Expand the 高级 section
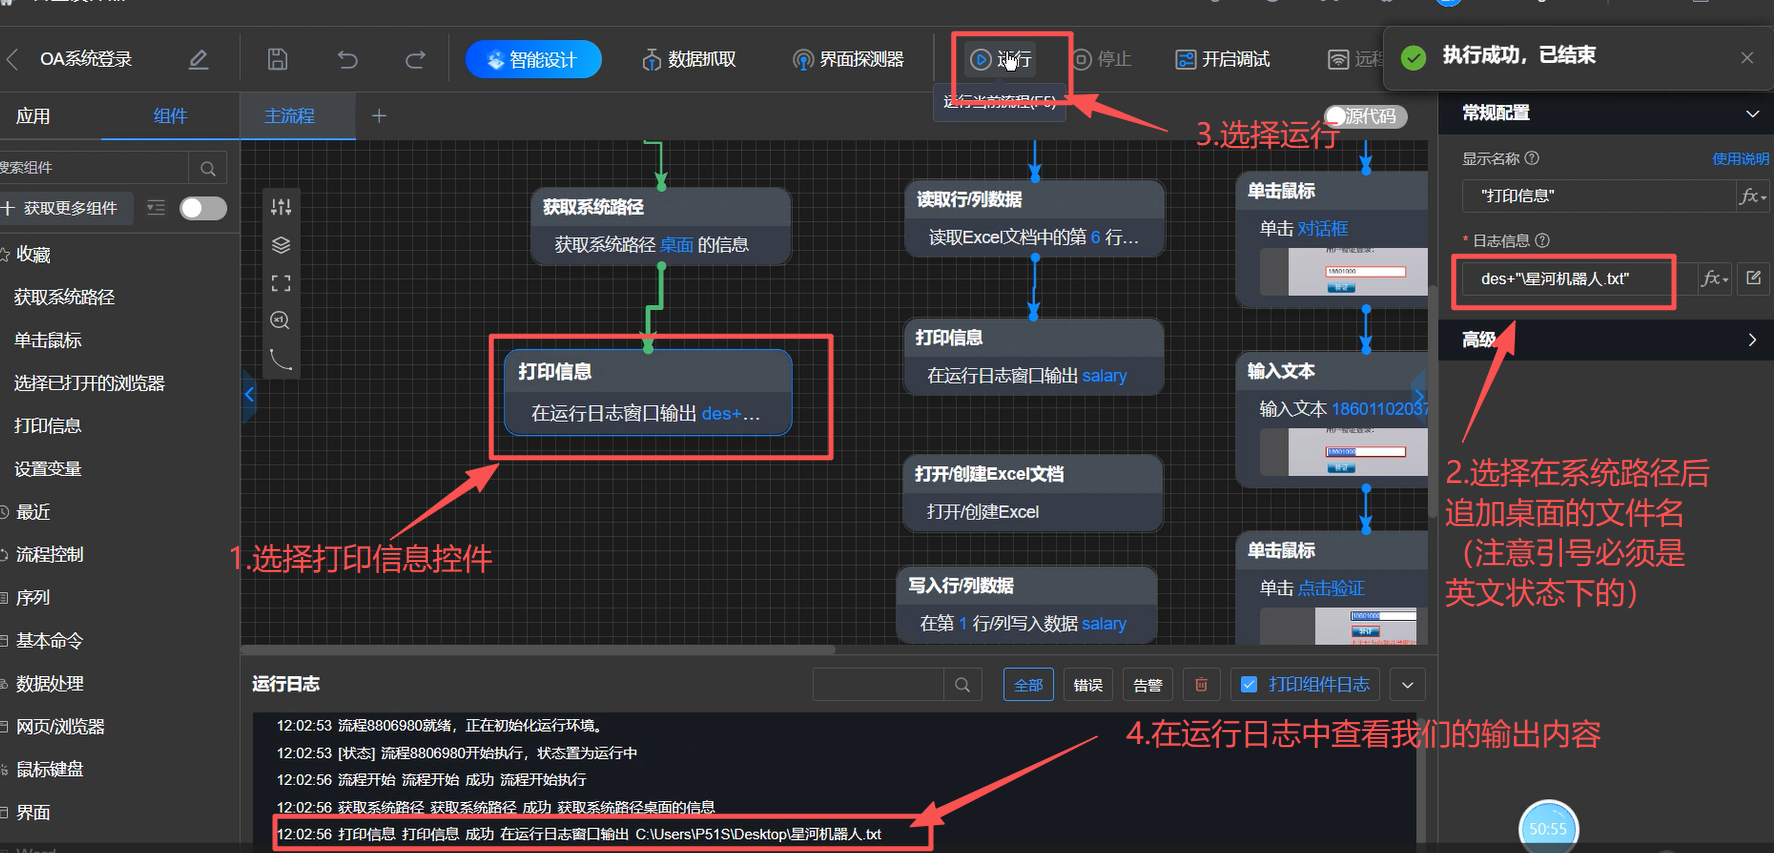The width and height of the screenshot is (1774, 853). [1752, 340]
